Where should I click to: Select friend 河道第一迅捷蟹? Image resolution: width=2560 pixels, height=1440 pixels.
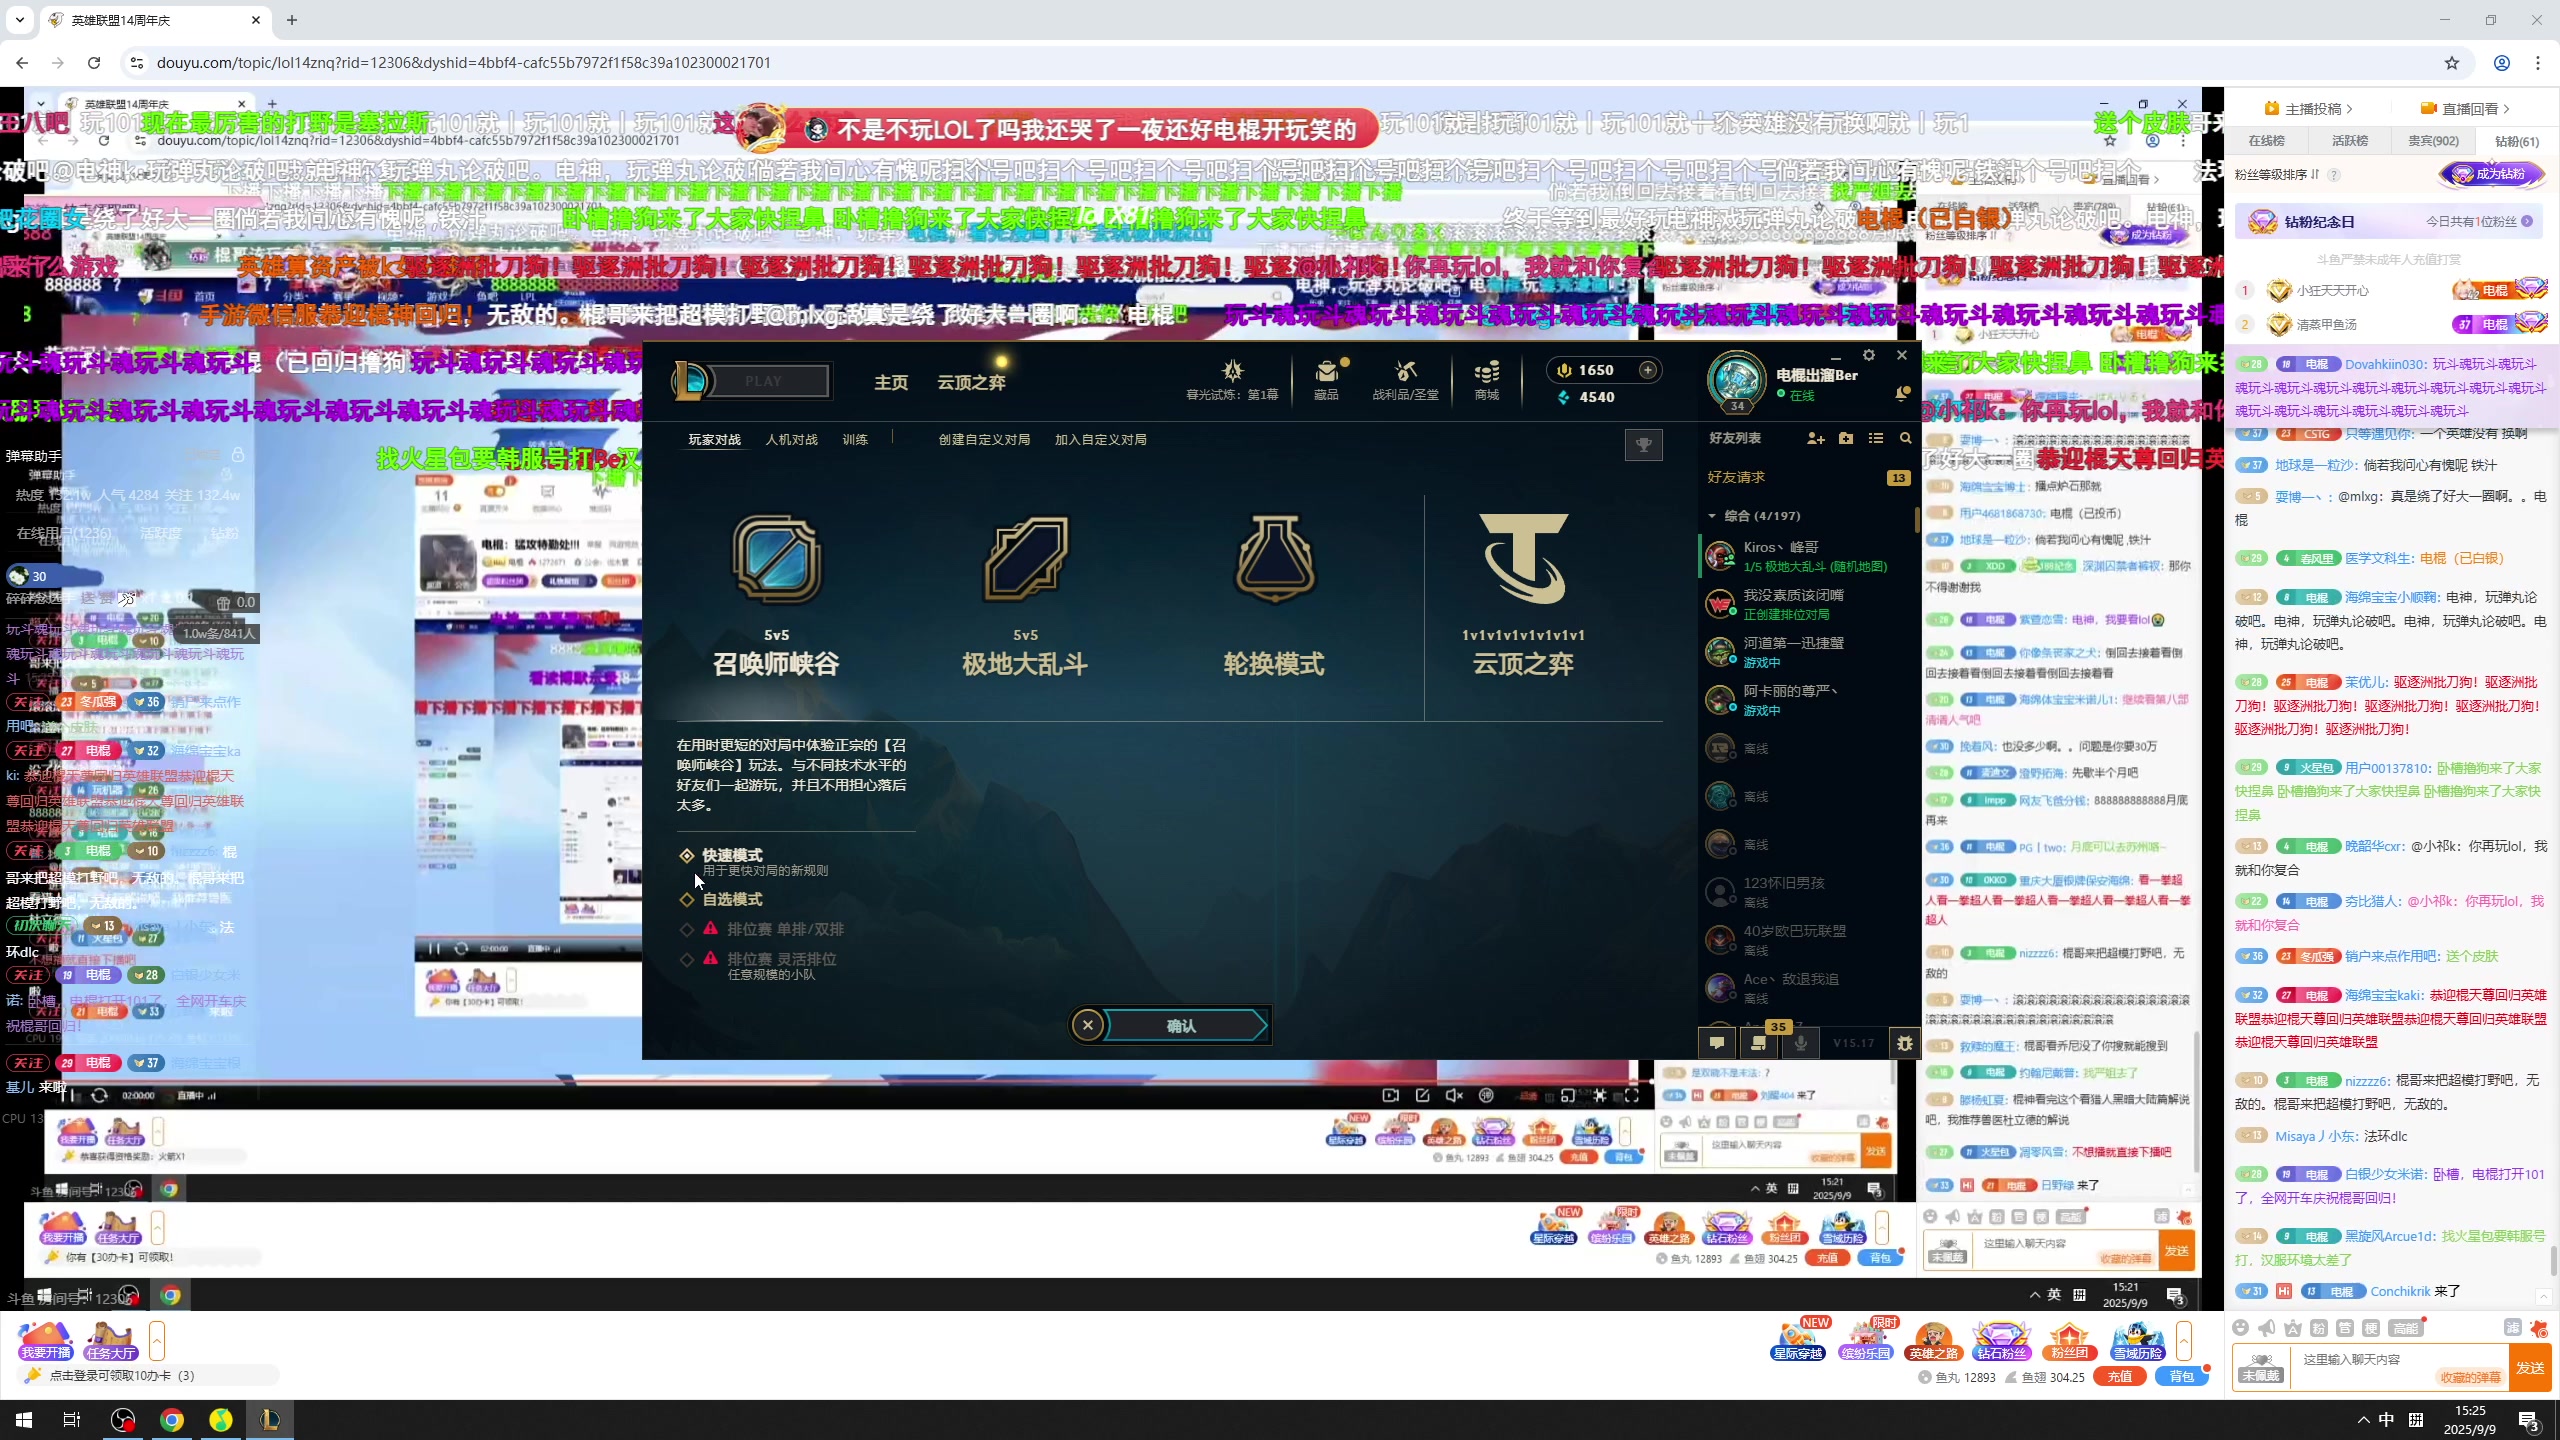coord(1808,652)
